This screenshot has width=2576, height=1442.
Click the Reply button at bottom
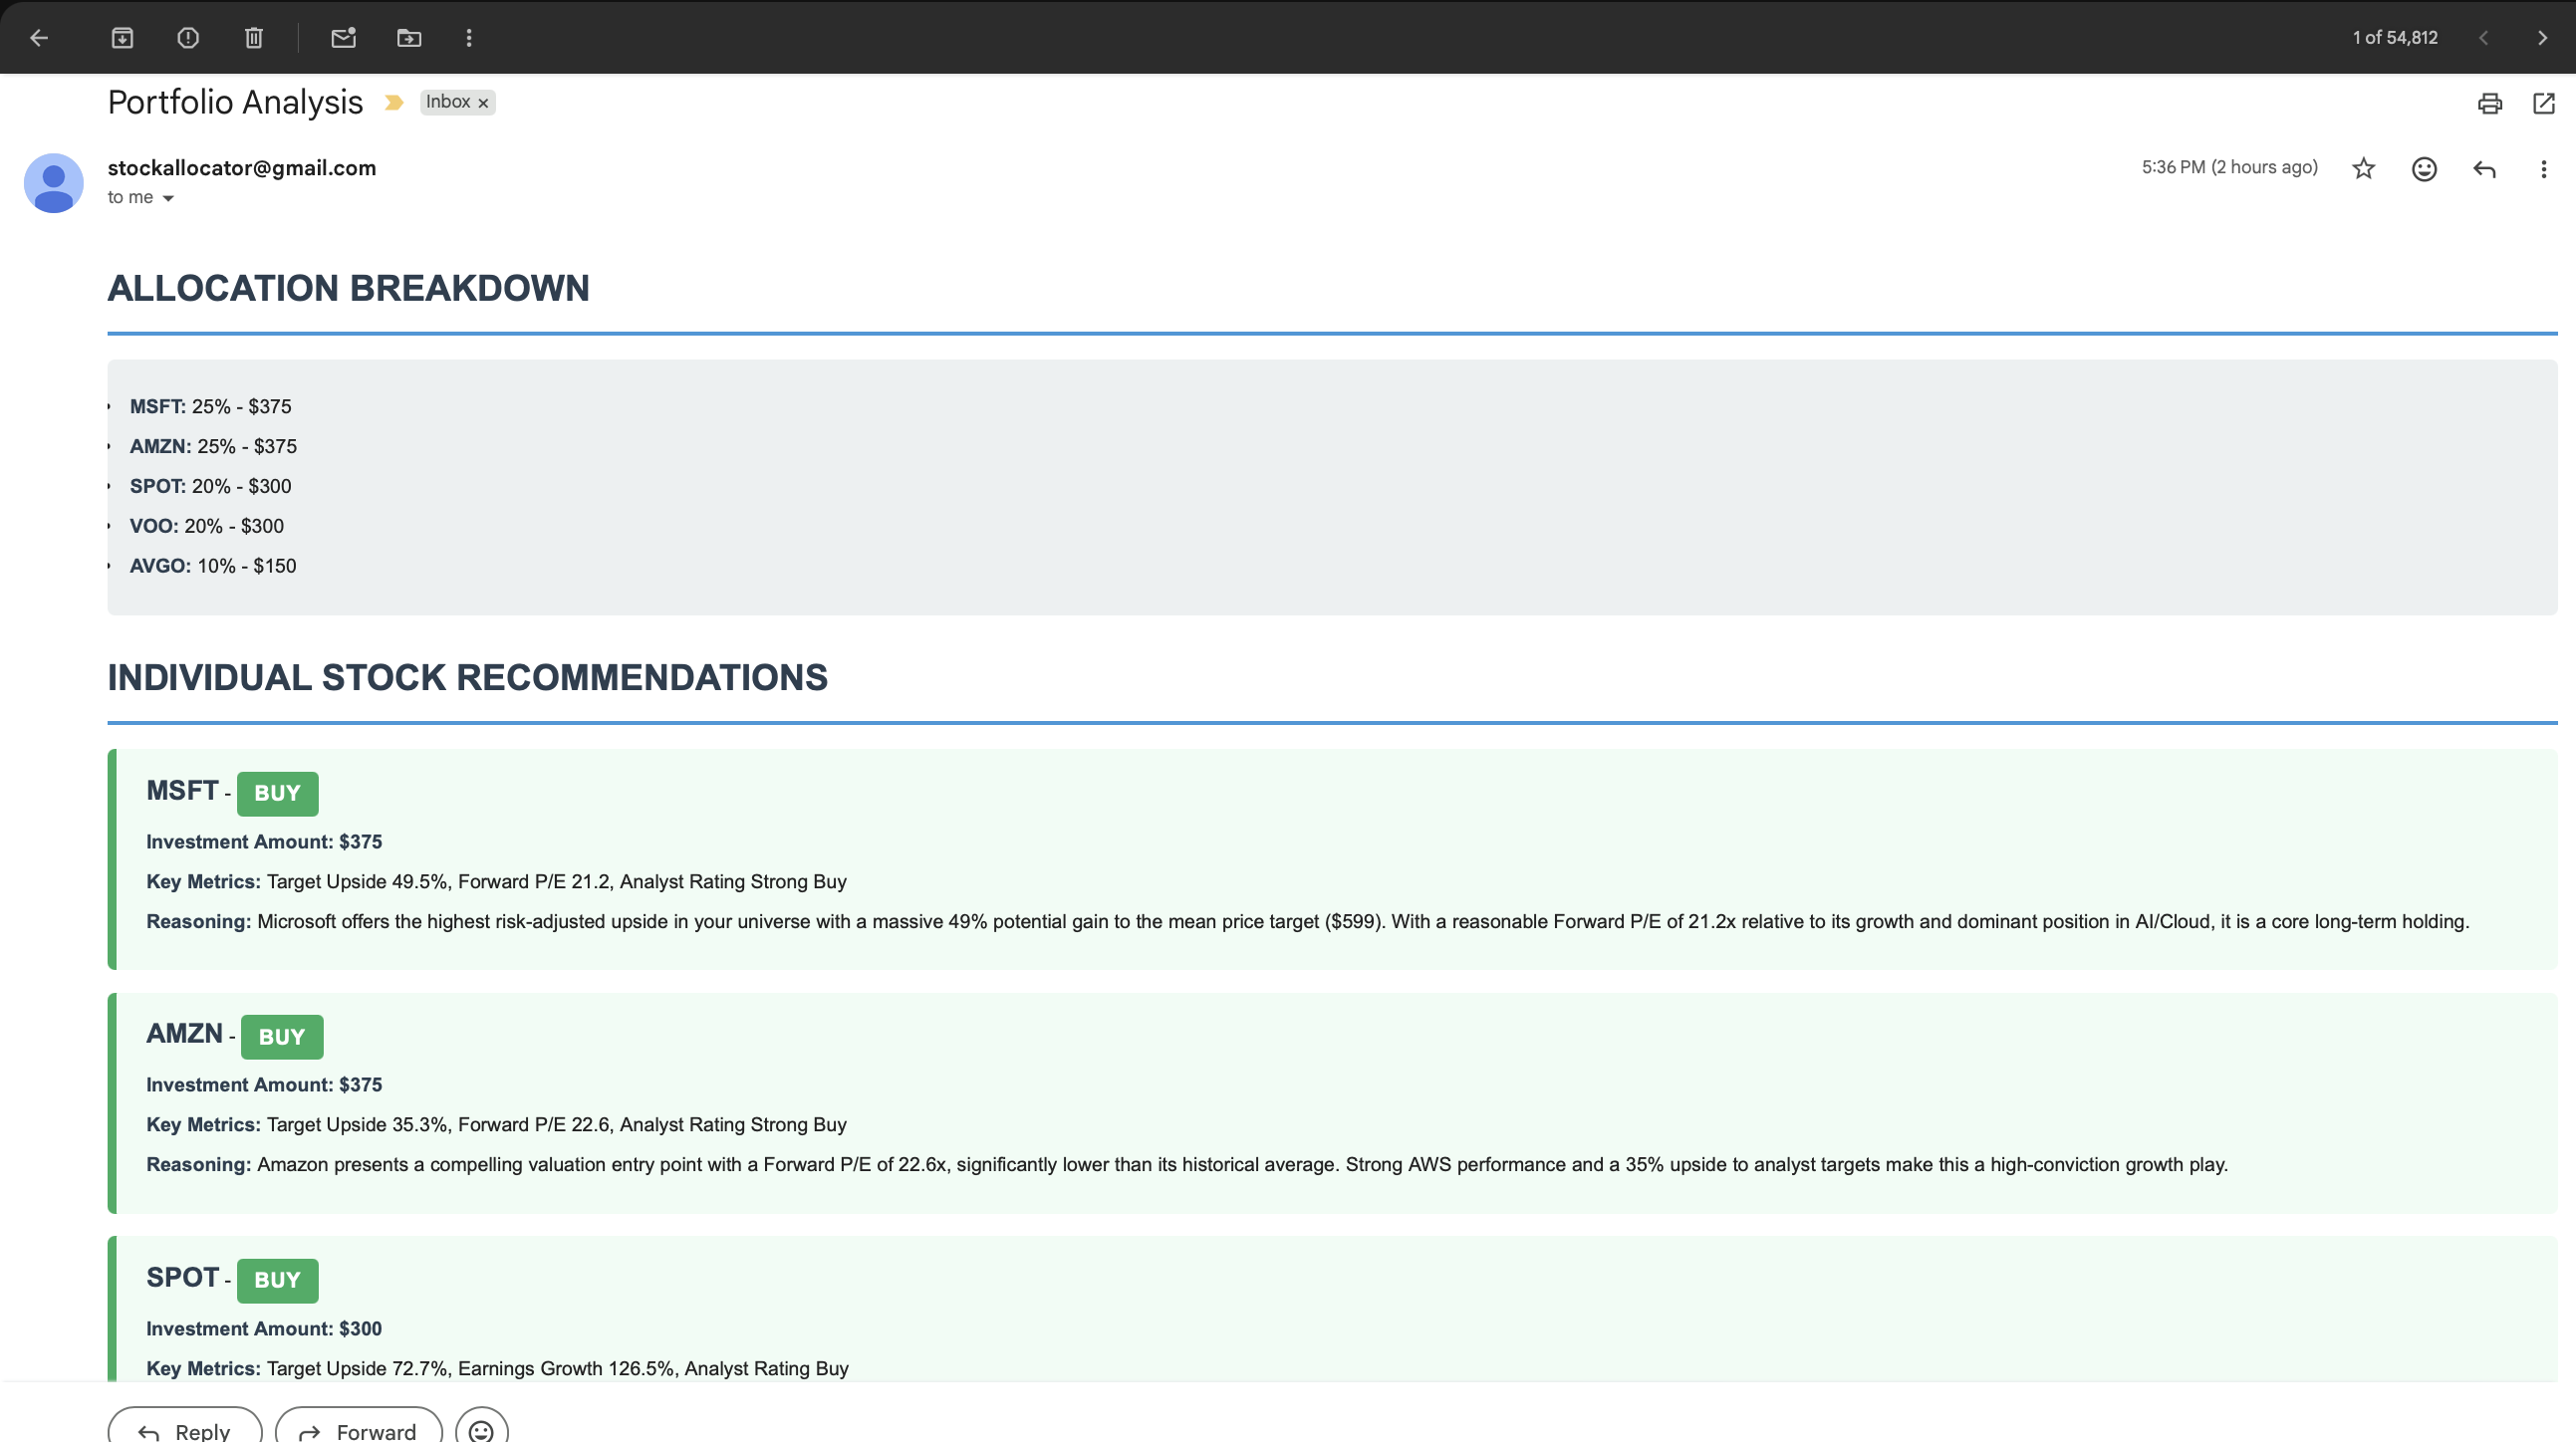click(x=185, y=1430)
